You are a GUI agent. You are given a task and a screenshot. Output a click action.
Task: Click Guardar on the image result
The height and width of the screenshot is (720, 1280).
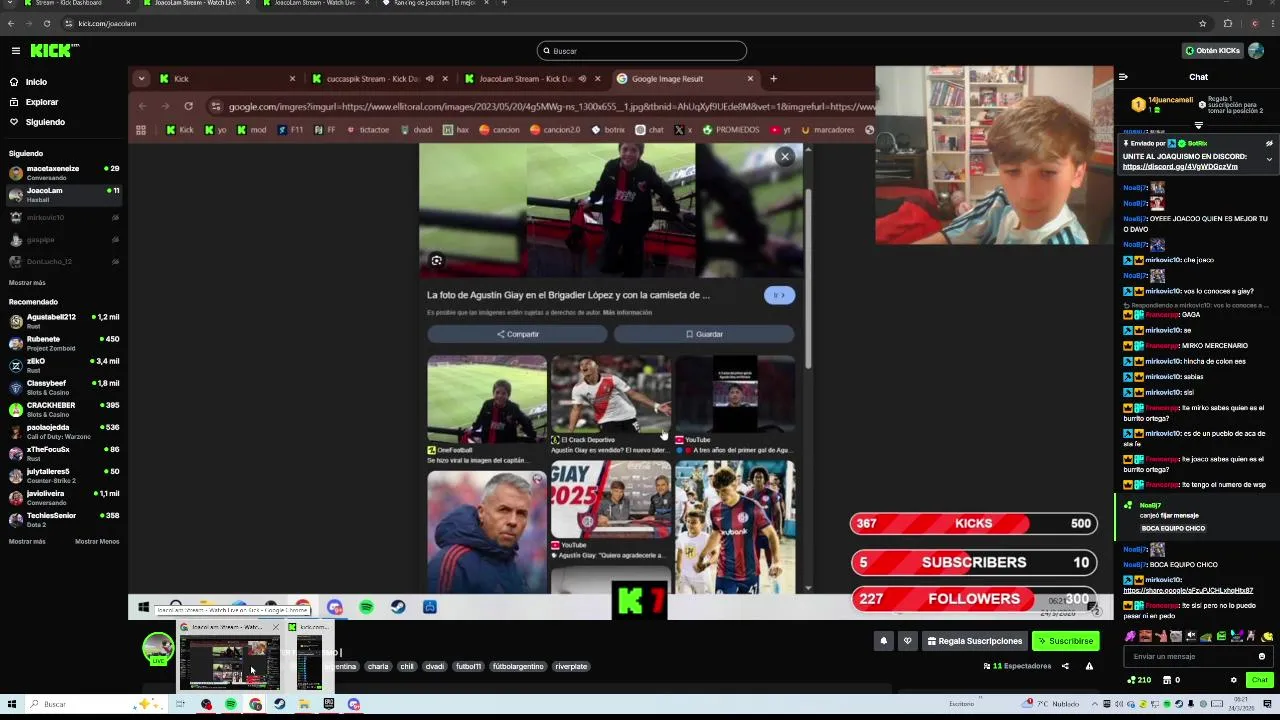pos(704,334)
